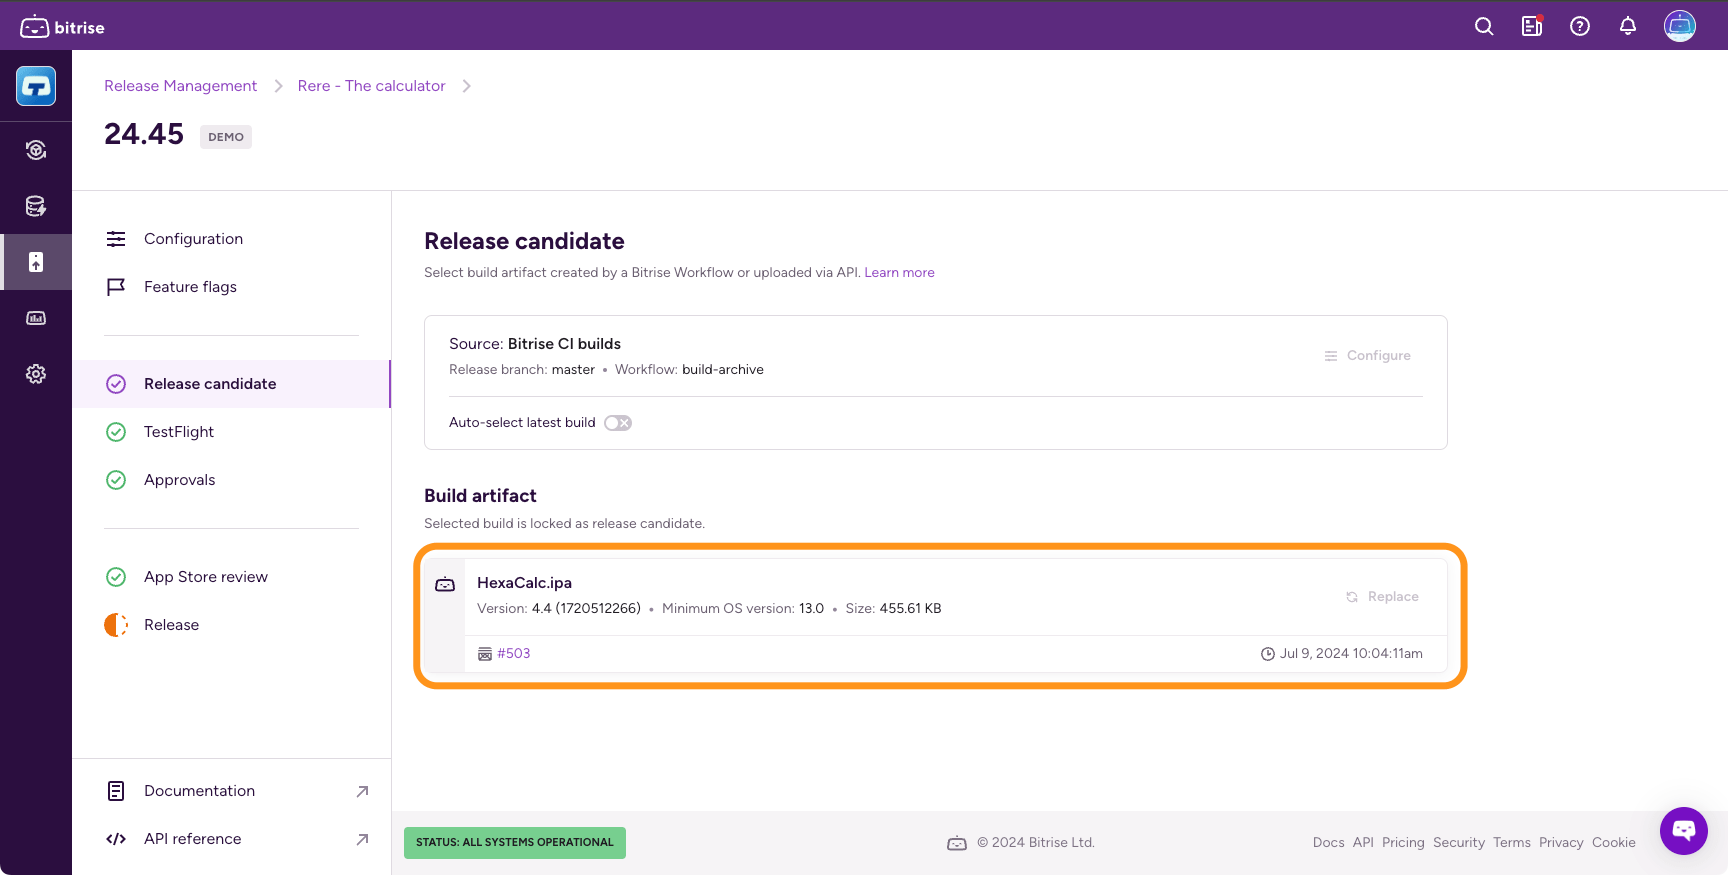Open the Configuration section
The image size is (1728, 875).
coord(193,239)
